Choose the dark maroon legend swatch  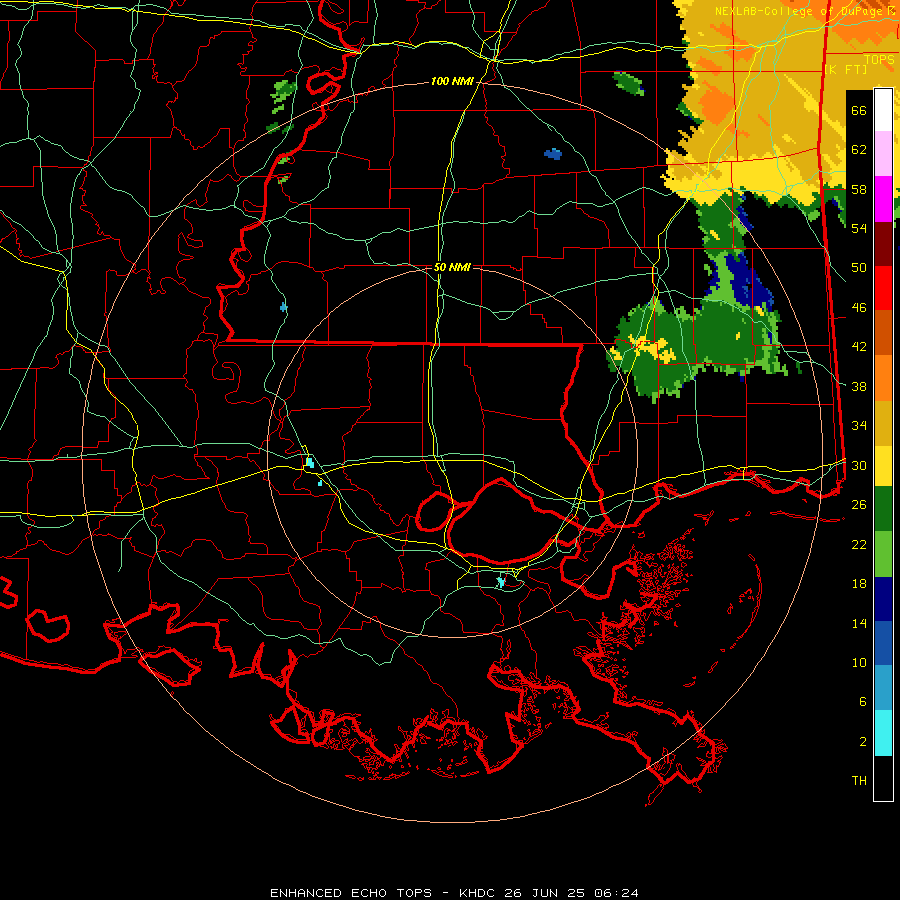pos(883,243)
